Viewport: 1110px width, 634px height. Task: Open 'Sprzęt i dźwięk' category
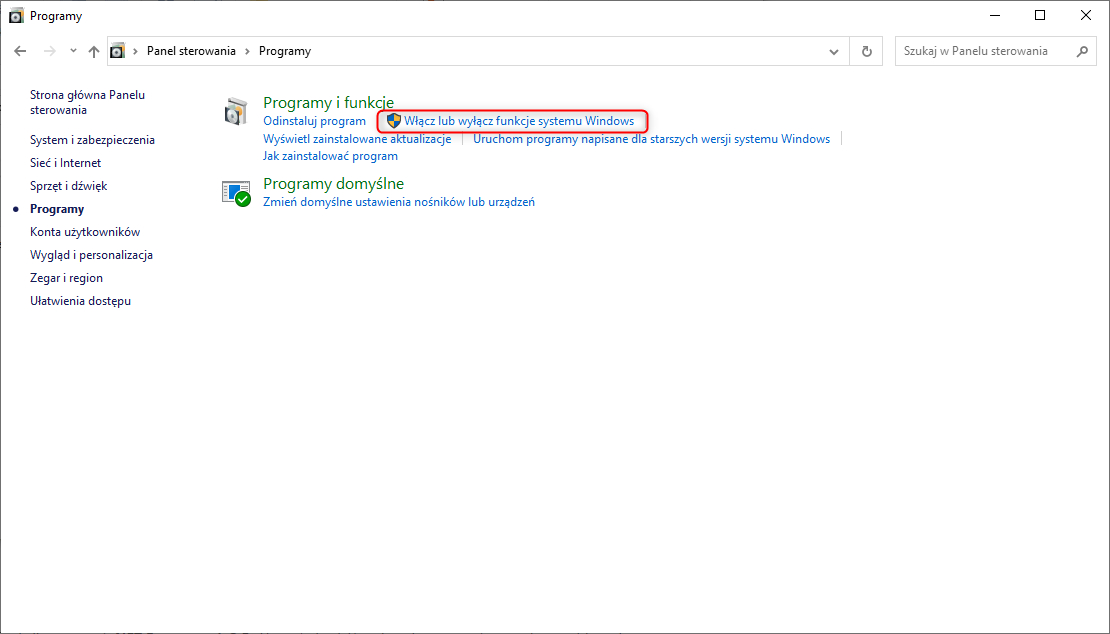click(69, 186)
